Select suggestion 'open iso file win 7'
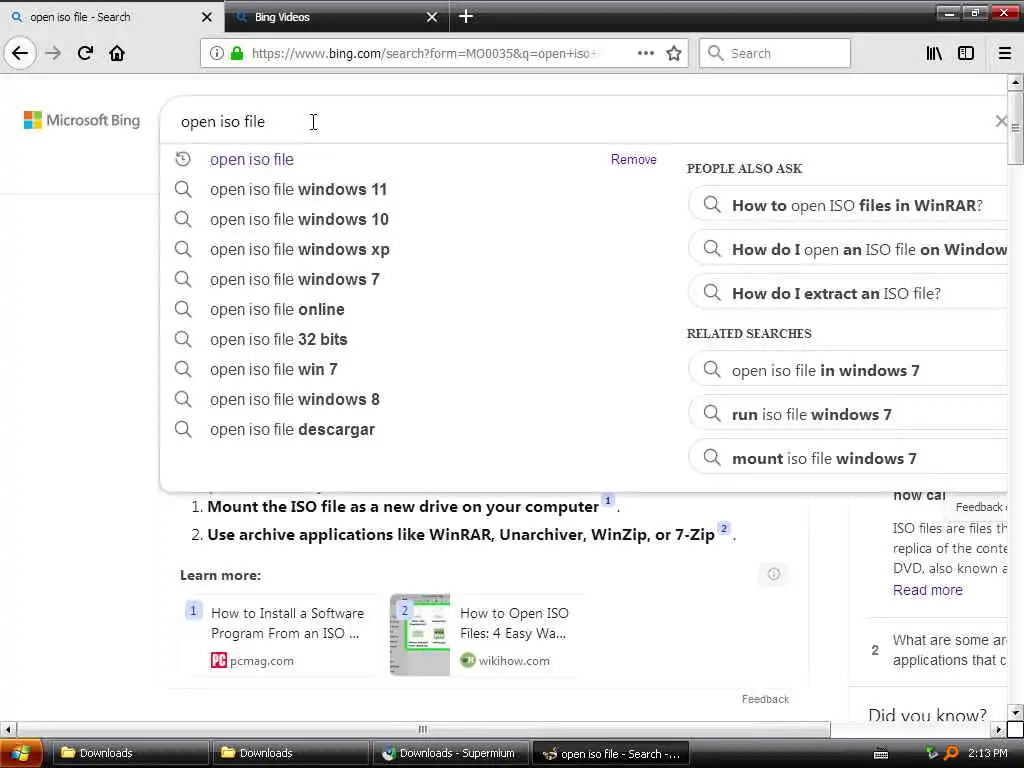Image resolution: width=1024 pixels, height=768 pixels. click(x=274, y=370)
